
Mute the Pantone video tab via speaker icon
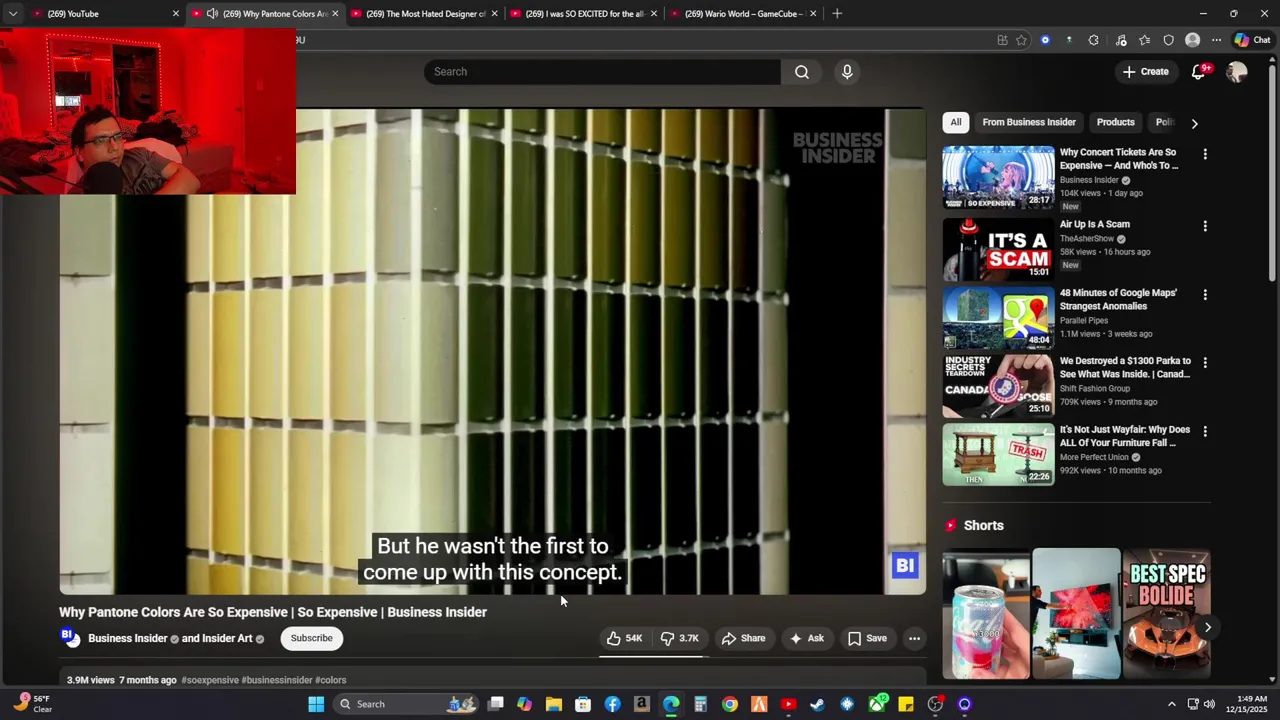pyautogui.click(x=212, y=14)
